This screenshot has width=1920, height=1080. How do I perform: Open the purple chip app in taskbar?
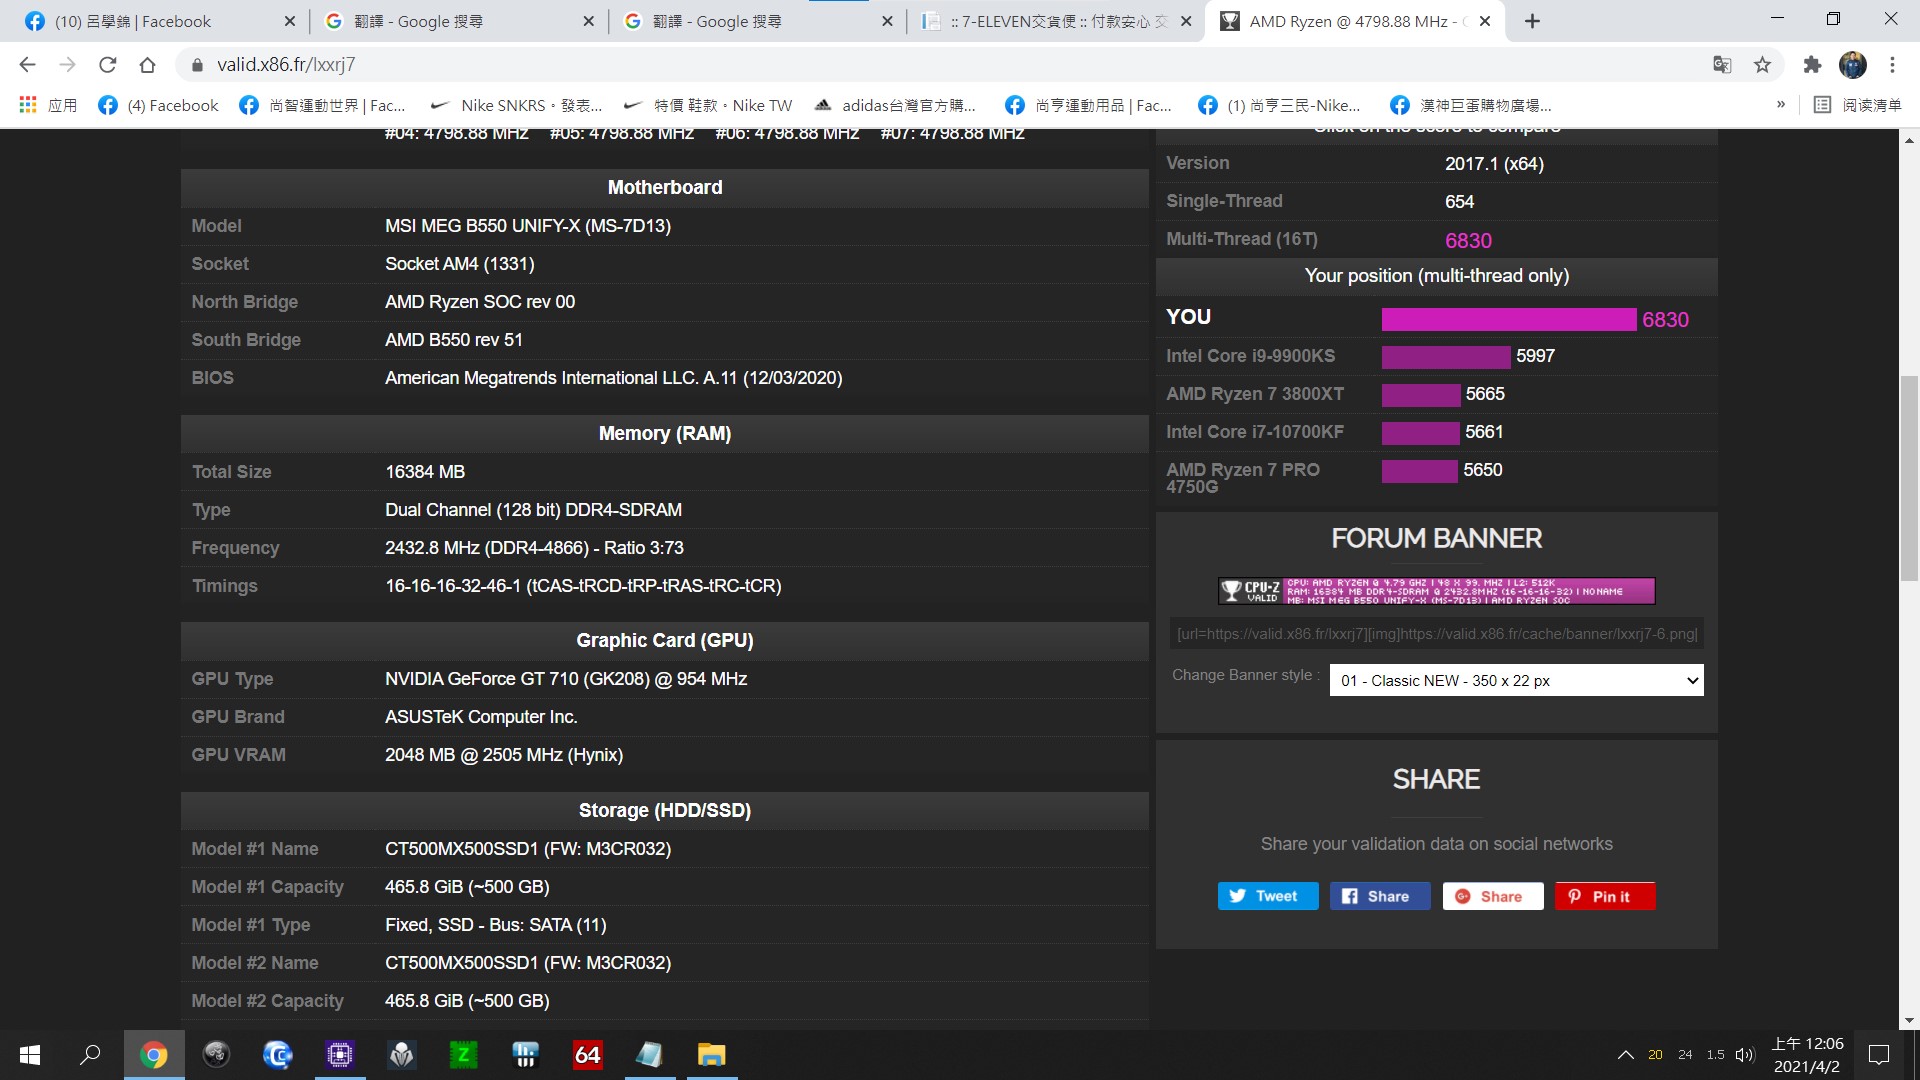(339, 1055)
